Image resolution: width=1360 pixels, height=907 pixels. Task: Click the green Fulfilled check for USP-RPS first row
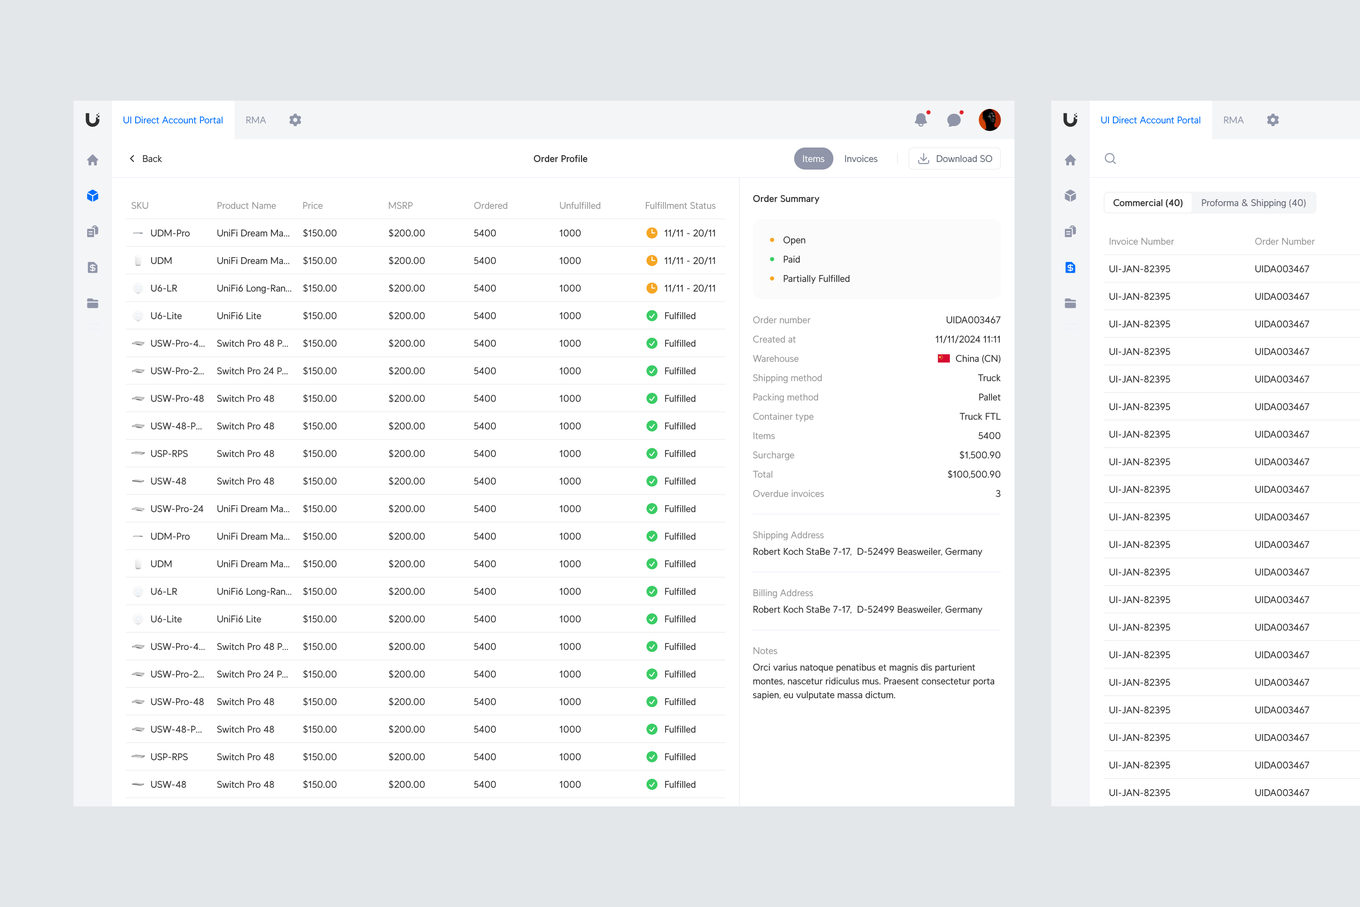[x=652, y=454]
